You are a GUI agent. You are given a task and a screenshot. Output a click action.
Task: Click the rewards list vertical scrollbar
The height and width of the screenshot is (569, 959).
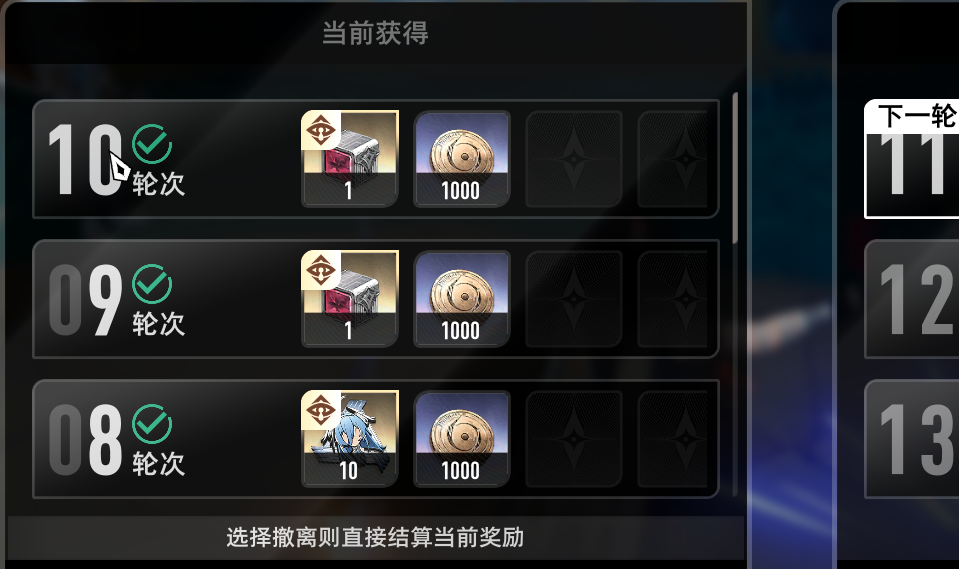(735, 168)
